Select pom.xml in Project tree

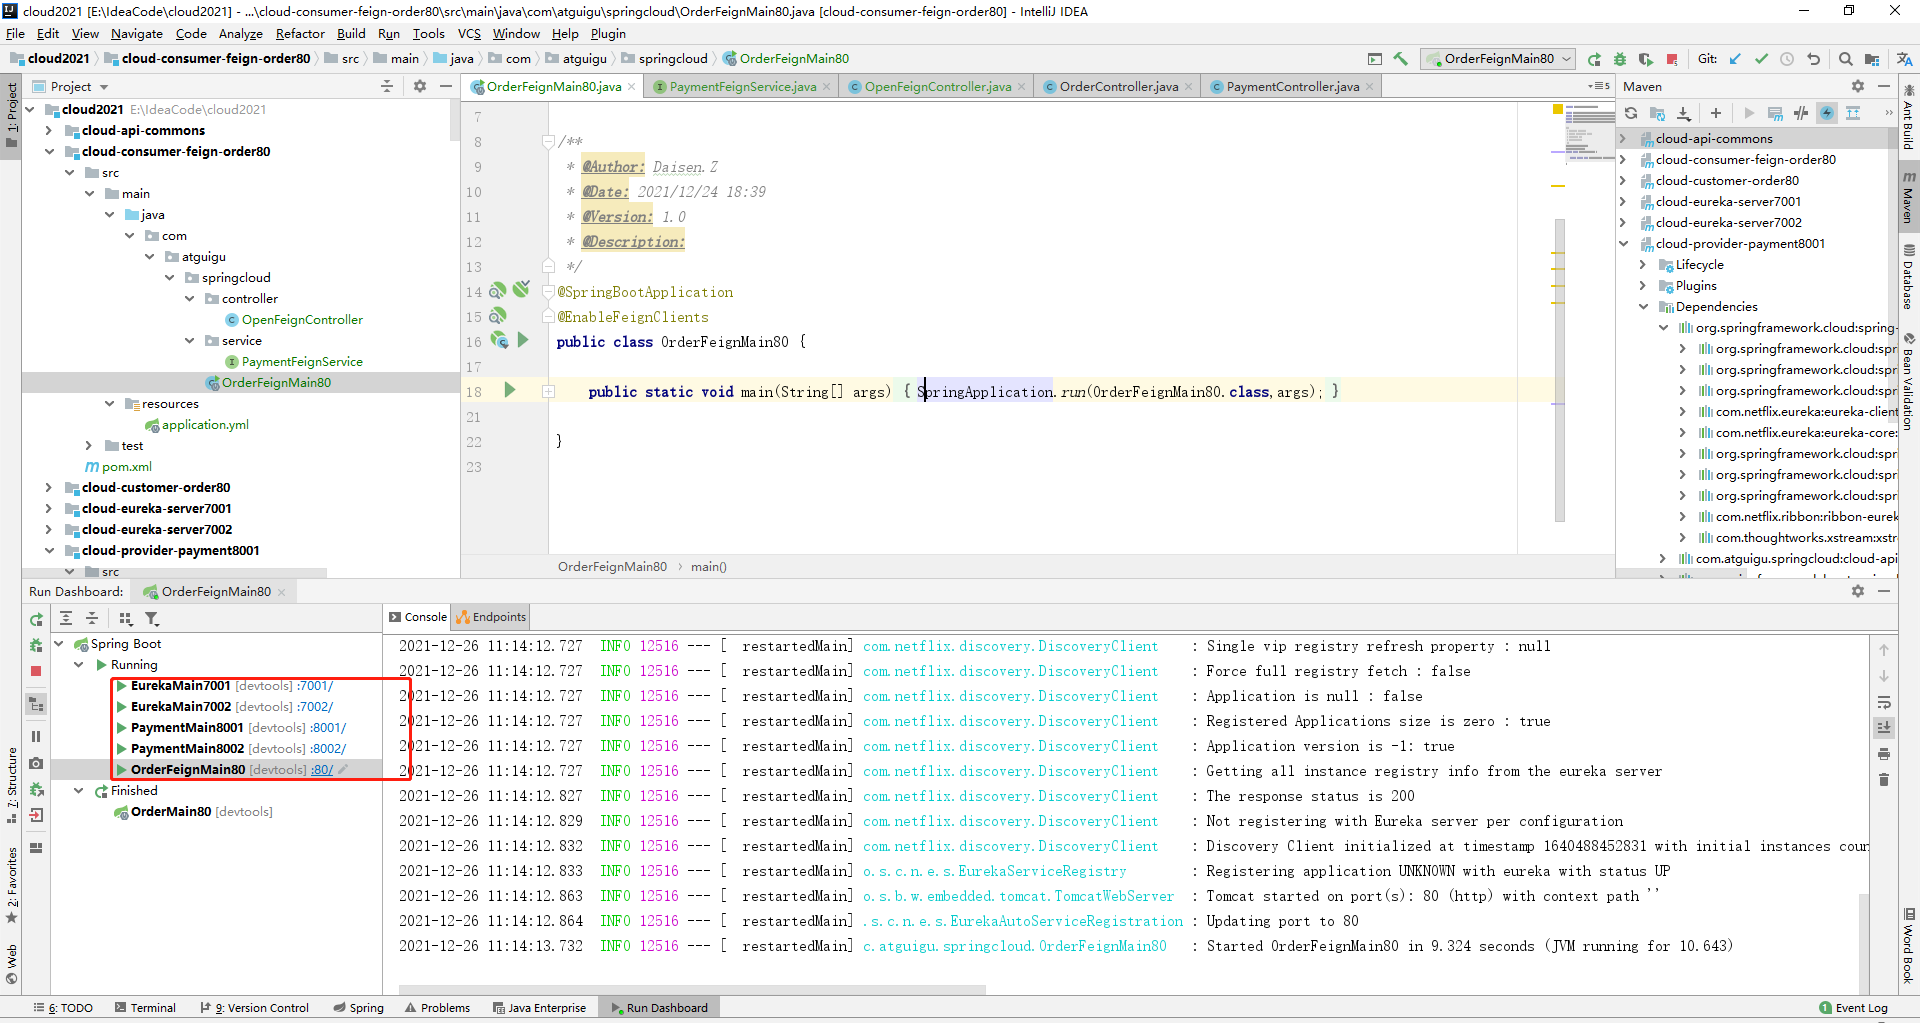pos(126,467)
